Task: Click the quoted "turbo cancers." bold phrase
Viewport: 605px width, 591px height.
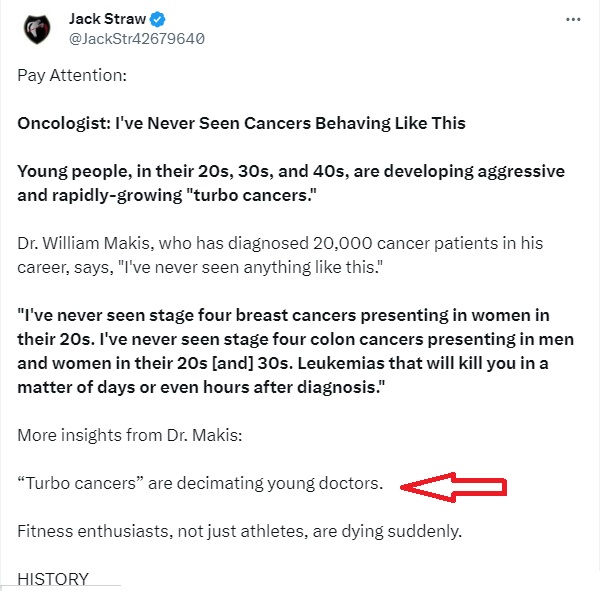Action: click(252, 195)
